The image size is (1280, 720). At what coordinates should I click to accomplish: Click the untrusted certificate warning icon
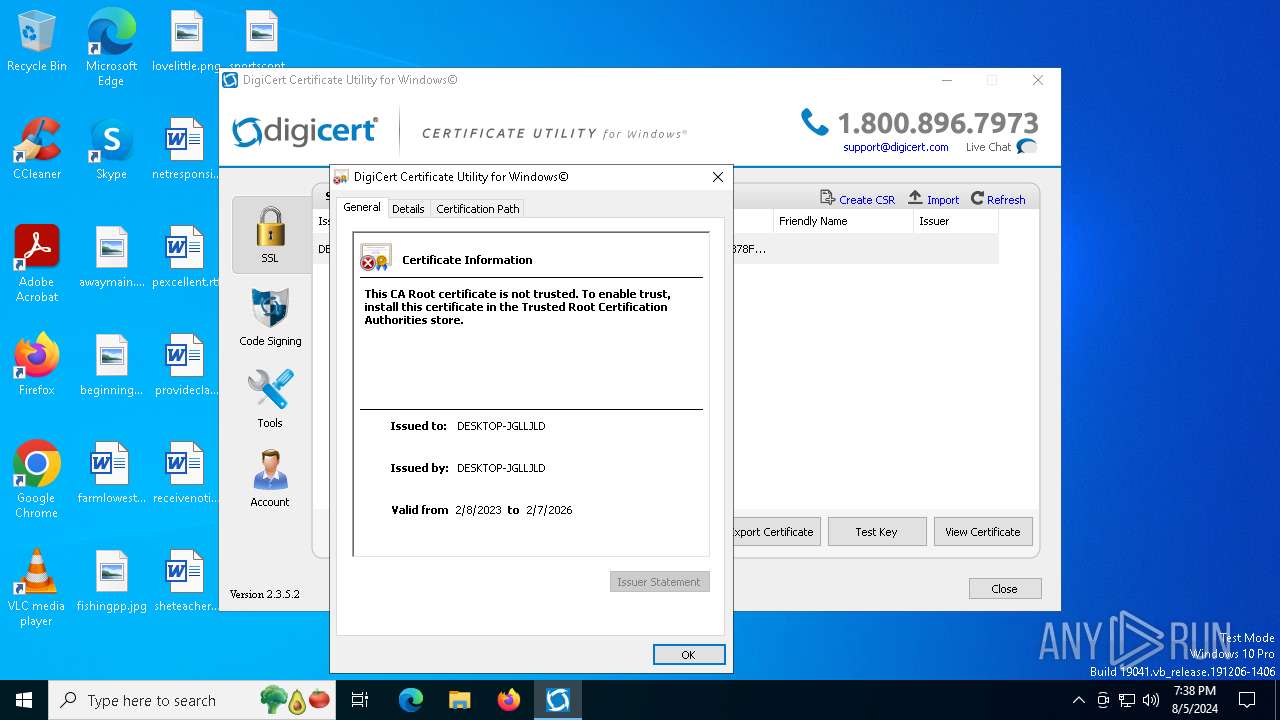point(376,258)
